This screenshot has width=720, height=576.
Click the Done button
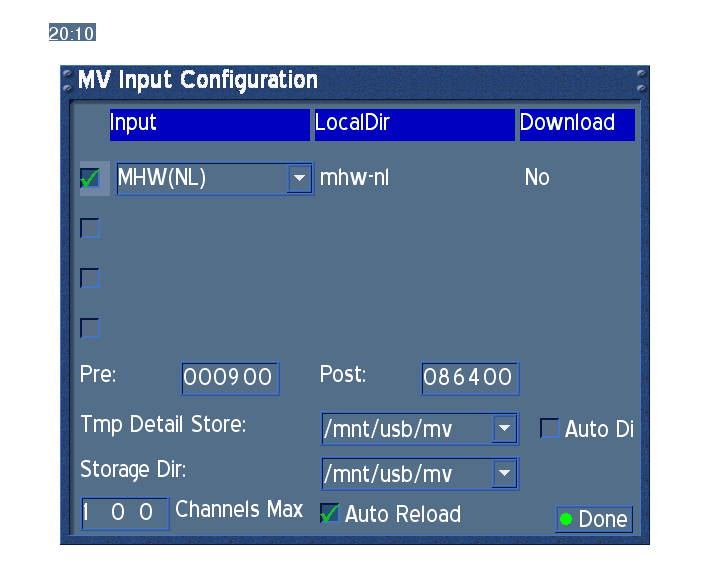[594, 519]
